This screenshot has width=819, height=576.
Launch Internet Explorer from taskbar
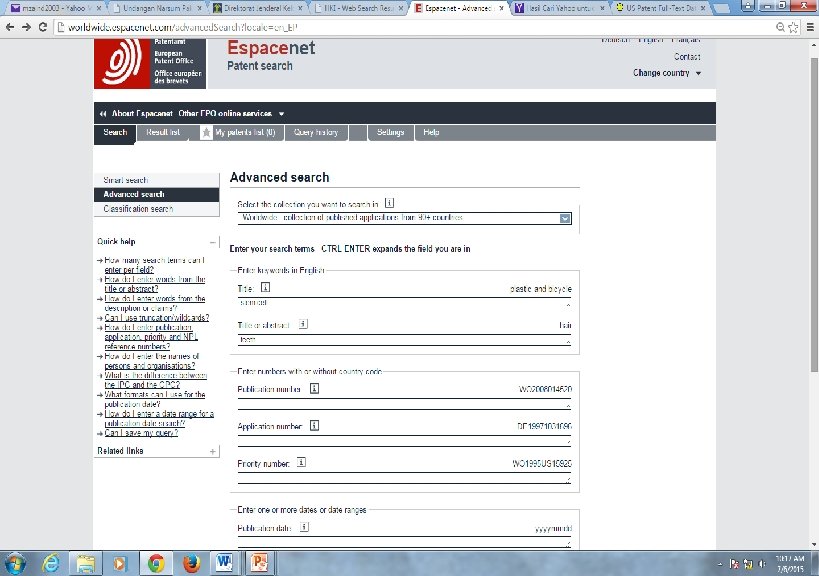(x=51, y=563)
